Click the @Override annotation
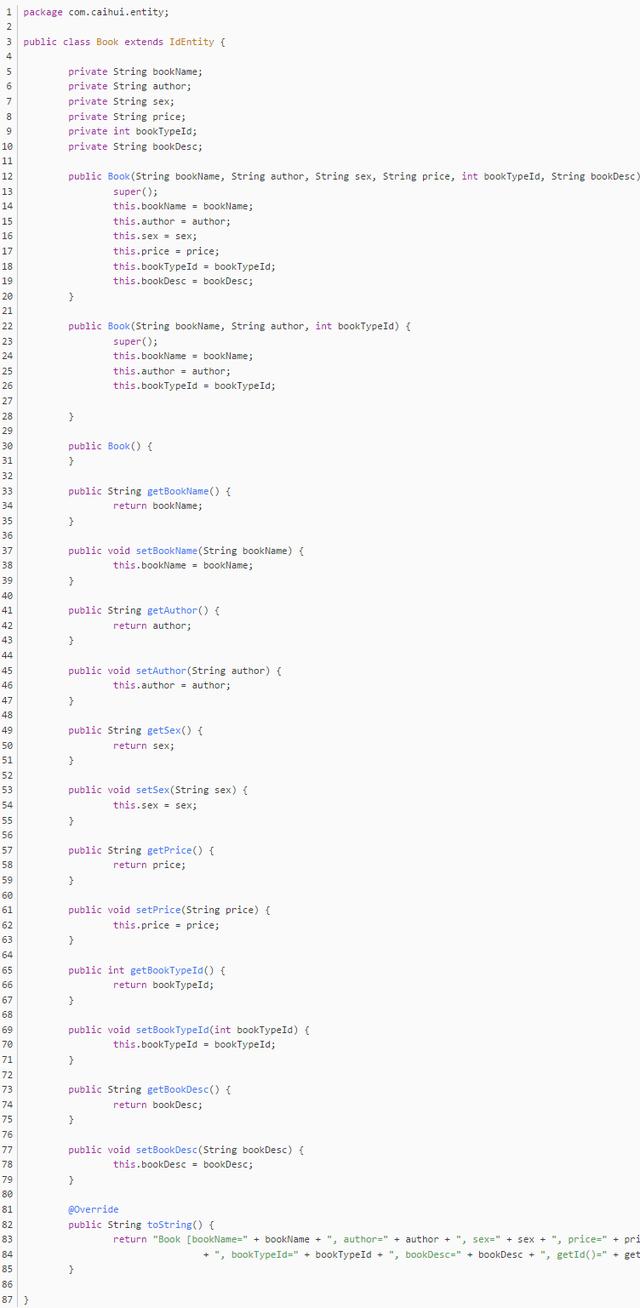 tap(93, 1209)
